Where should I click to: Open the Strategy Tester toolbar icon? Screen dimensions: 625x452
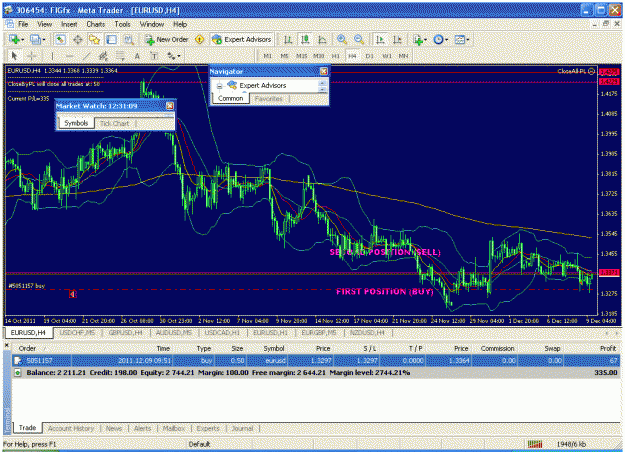pyautogui.click(x=128, y=39)
